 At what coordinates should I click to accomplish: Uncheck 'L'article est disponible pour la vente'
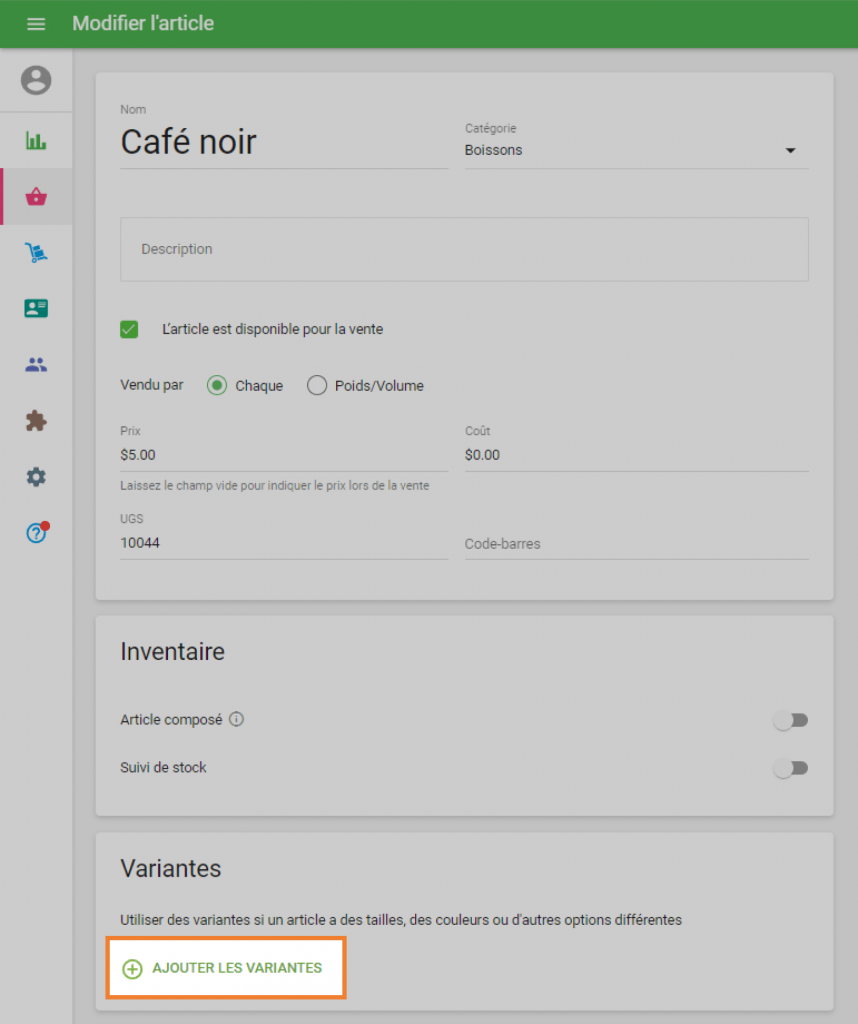(129, 328)
